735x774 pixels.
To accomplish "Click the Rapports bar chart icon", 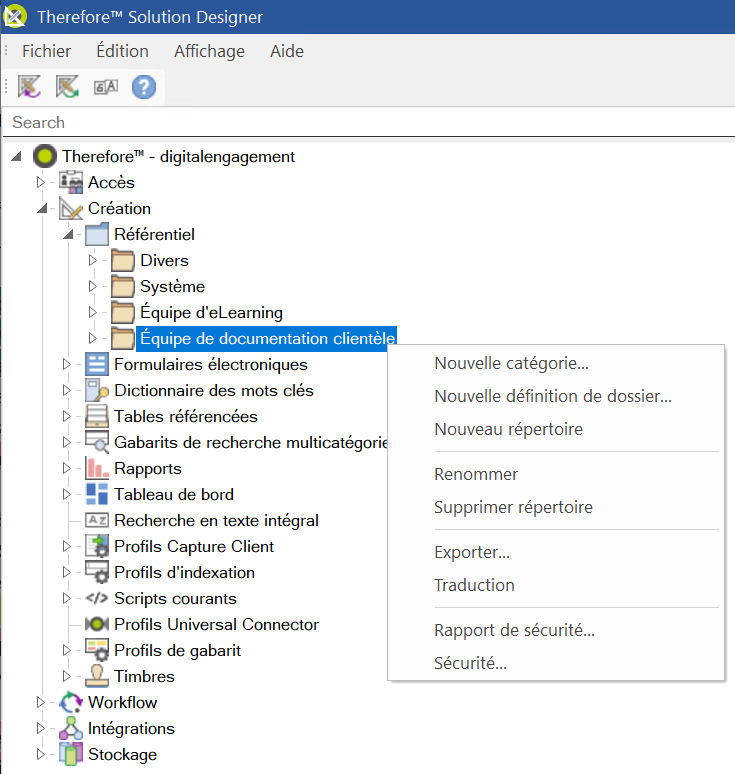I will pos(97,468).
